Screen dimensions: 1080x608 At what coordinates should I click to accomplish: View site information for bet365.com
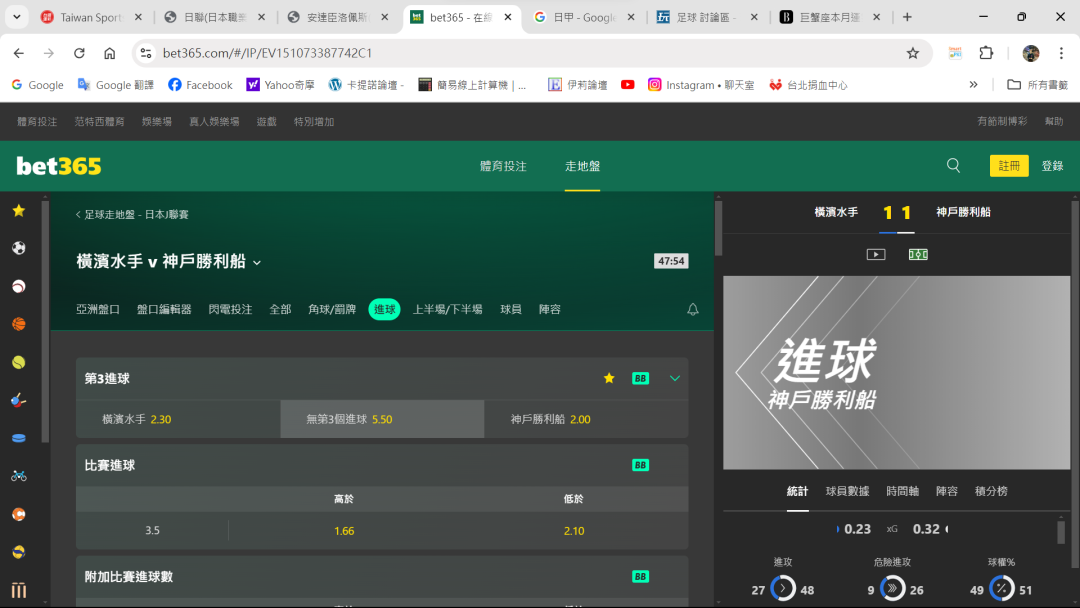click(145, 53)
